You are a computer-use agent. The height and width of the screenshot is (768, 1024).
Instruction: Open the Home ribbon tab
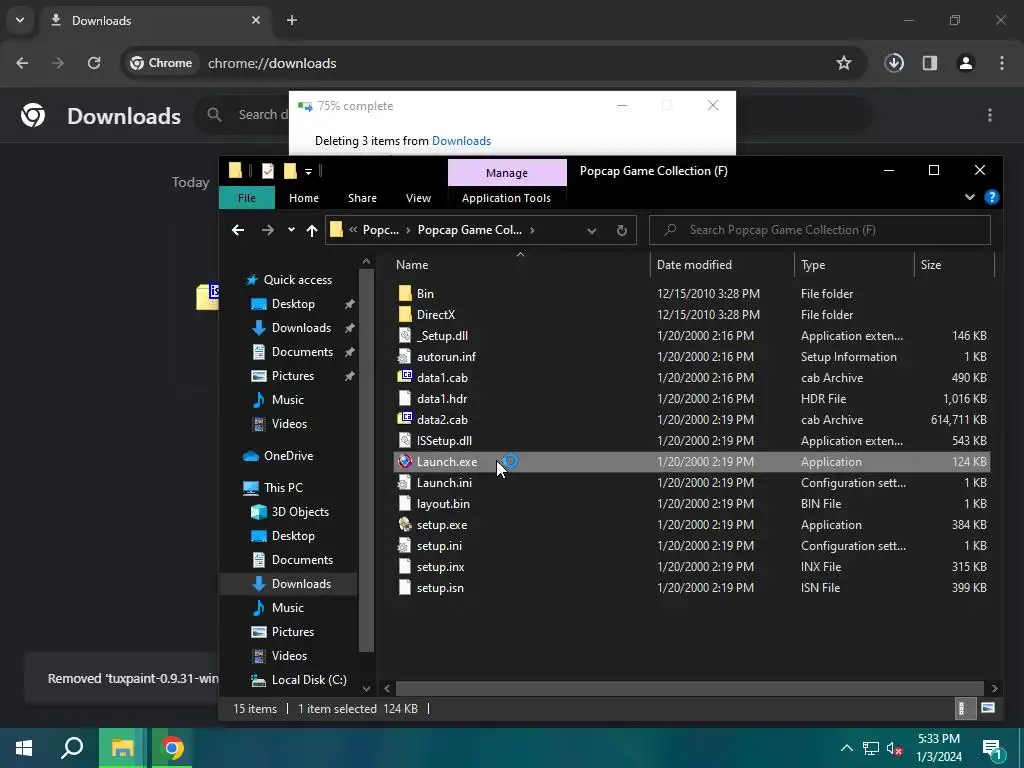coord(304,198)
